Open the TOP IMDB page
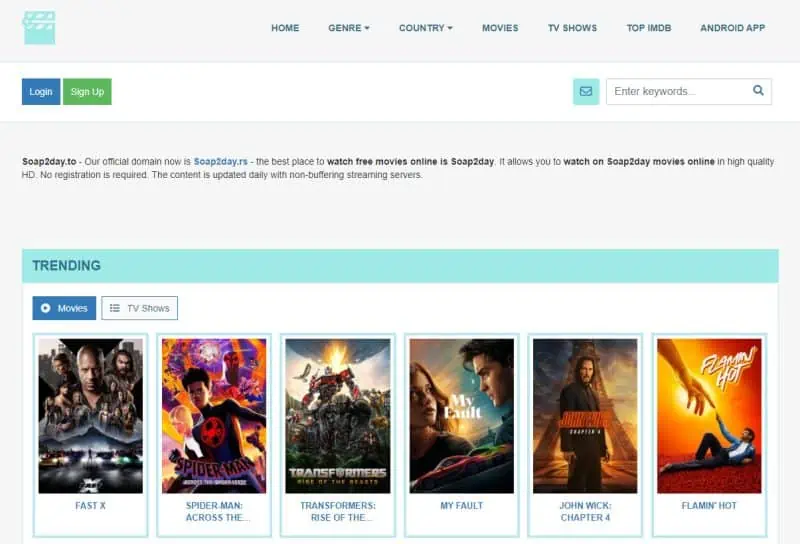The width and height of the screenshot is (800, 544). pos(649,28)
